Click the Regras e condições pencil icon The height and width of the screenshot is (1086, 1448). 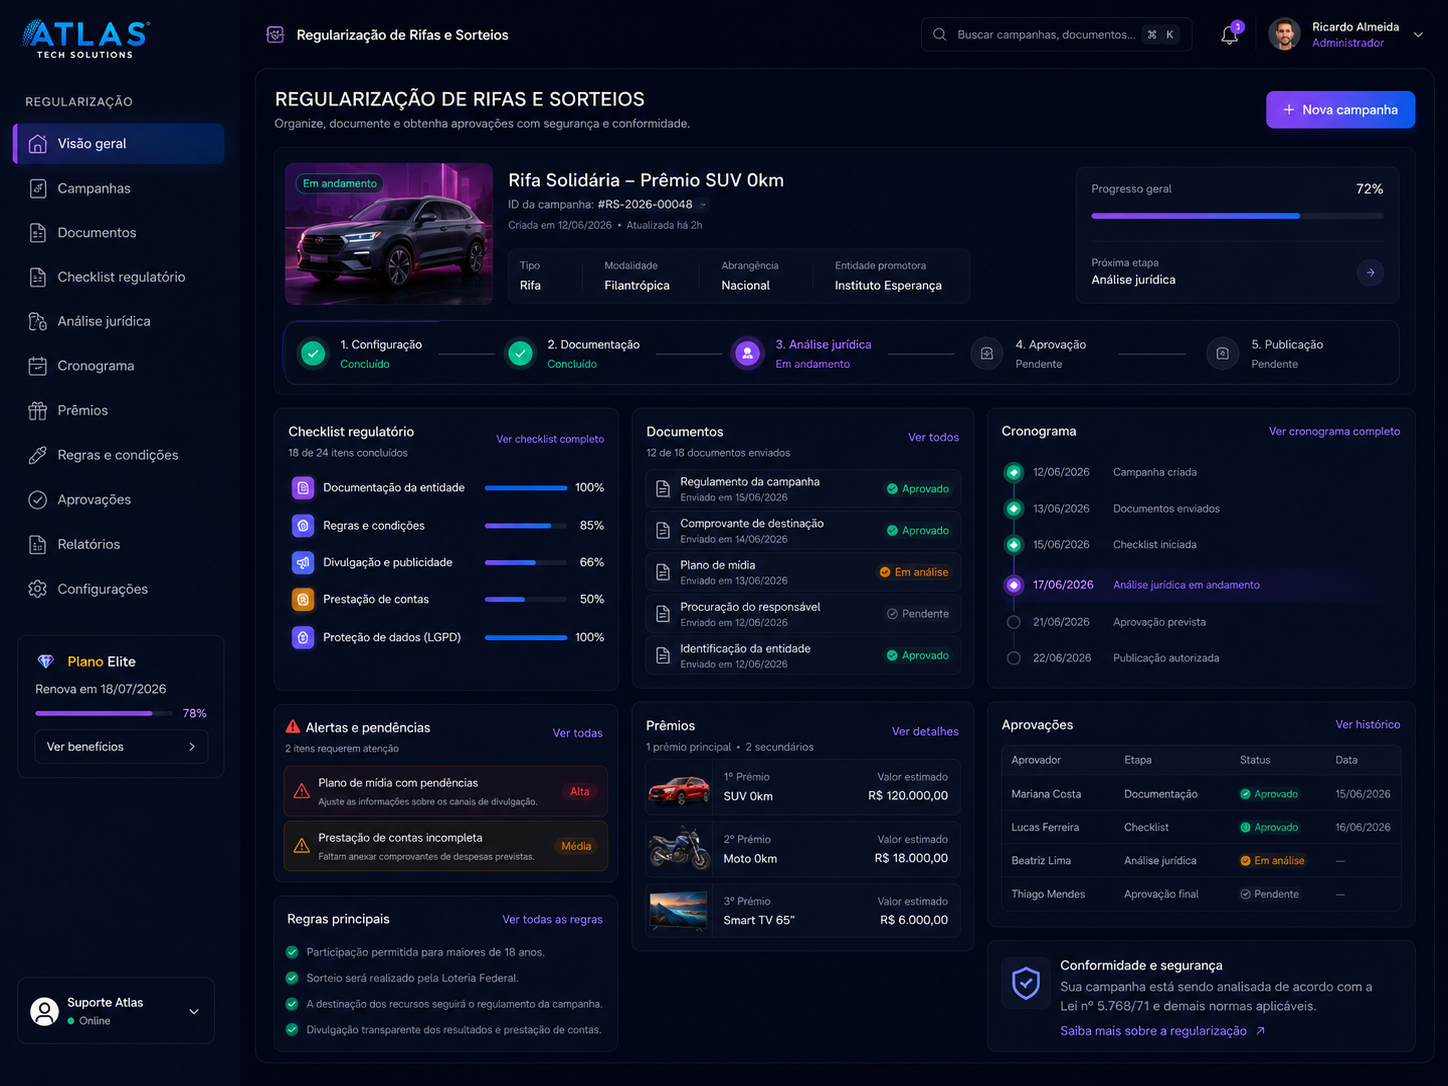38,455
